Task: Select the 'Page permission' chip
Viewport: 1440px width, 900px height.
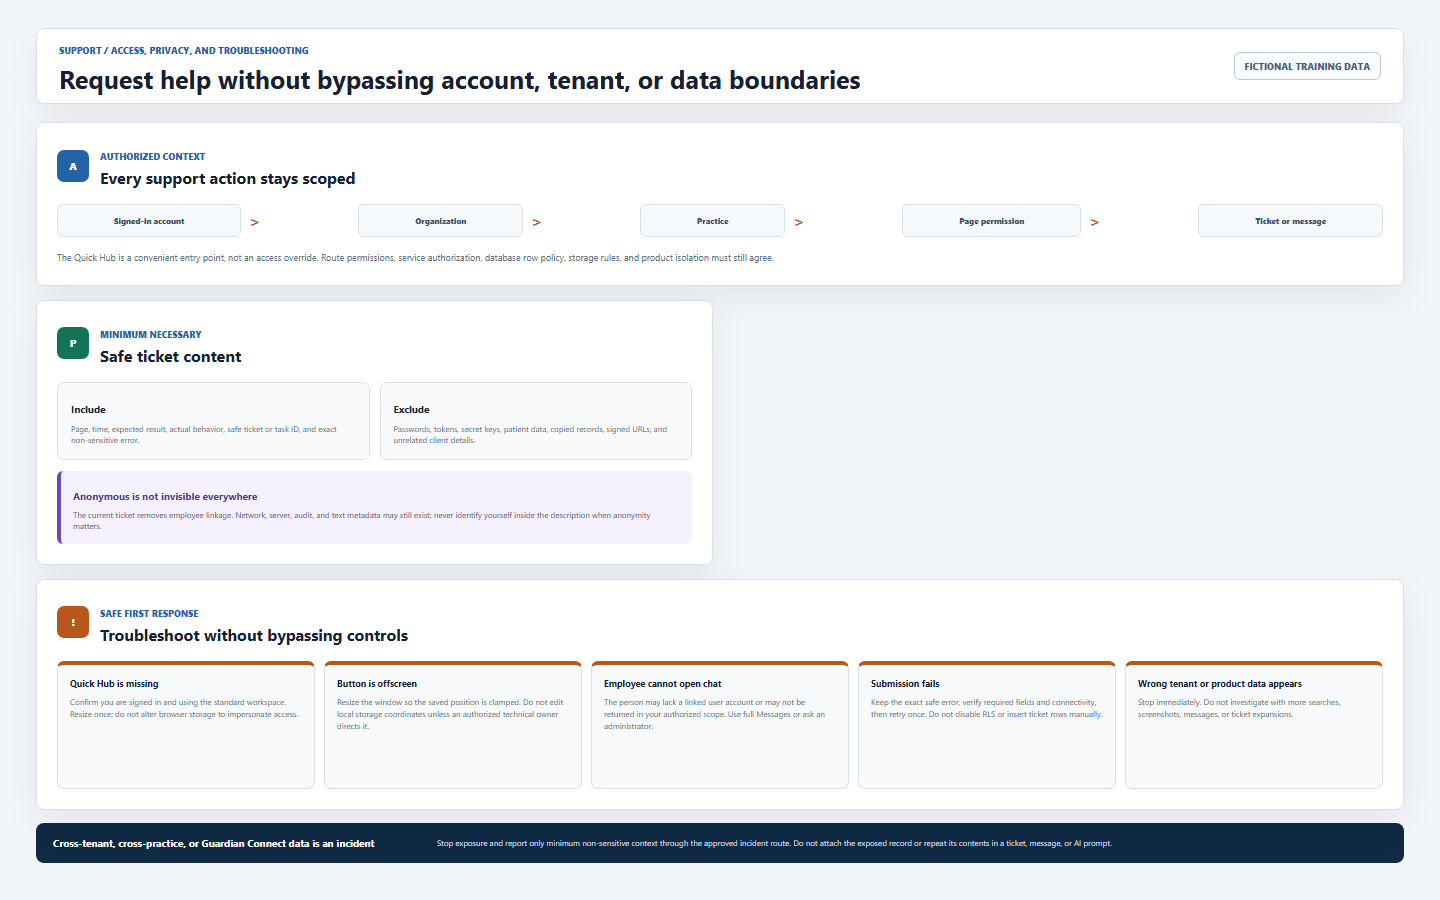Action: (991, 221)
